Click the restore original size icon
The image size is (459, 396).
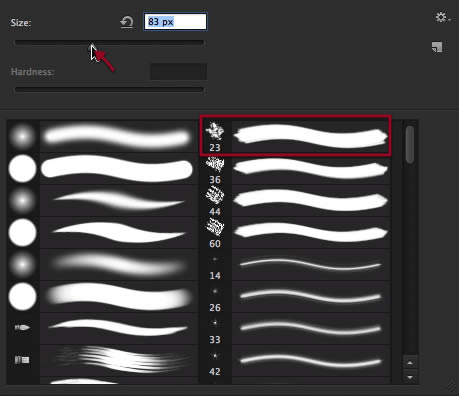[x=127, y=22]
